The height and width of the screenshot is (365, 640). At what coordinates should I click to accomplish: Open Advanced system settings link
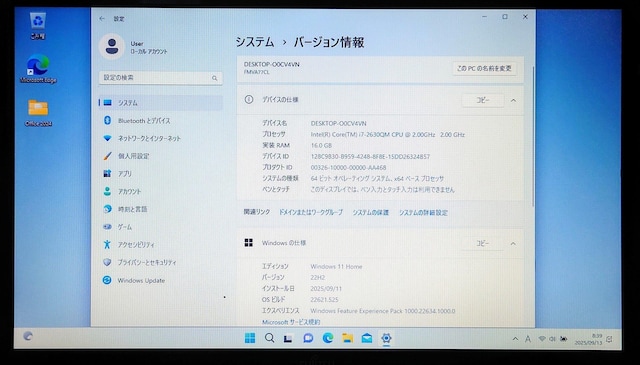coord(423,212)
